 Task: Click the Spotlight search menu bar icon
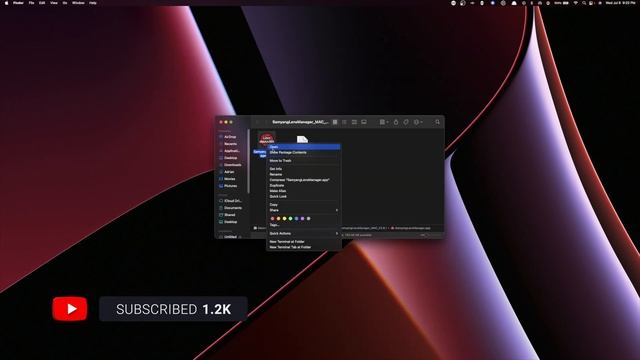click(x=584, y=3)
